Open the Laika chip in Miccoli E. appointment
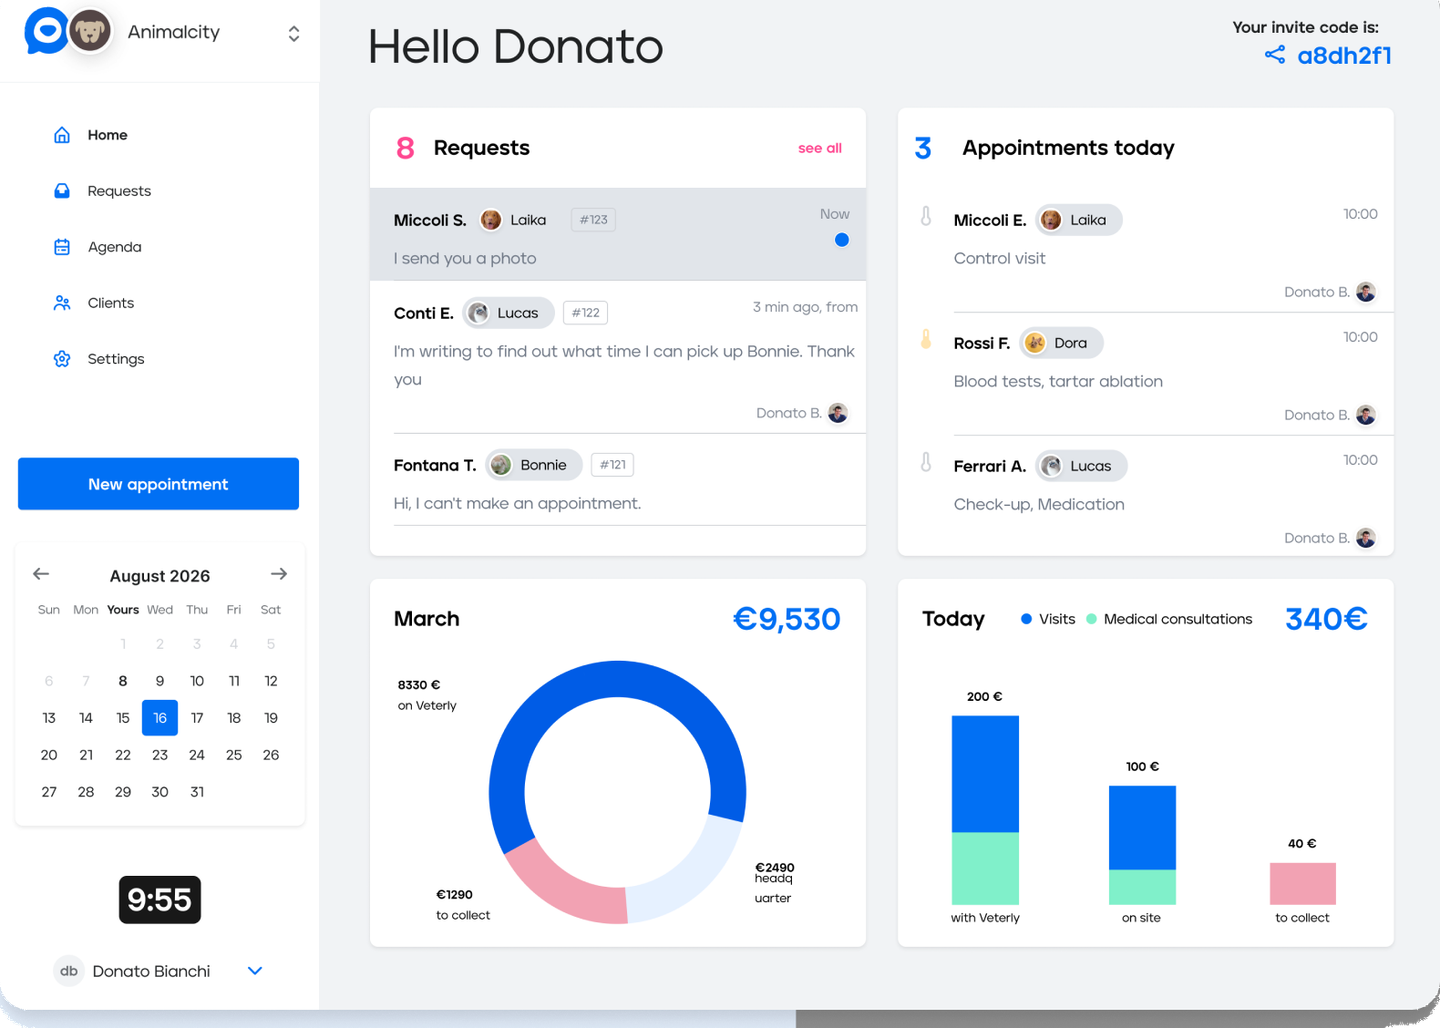Screen dimensions: 1440x1028 (1078, 220)
